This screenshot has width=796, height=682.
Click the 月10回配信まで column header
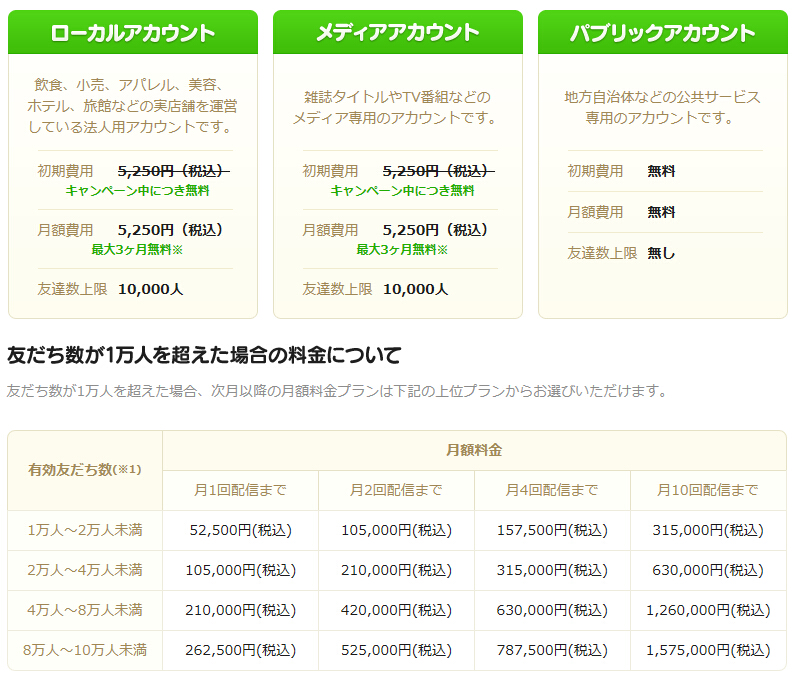click(708, 490)
